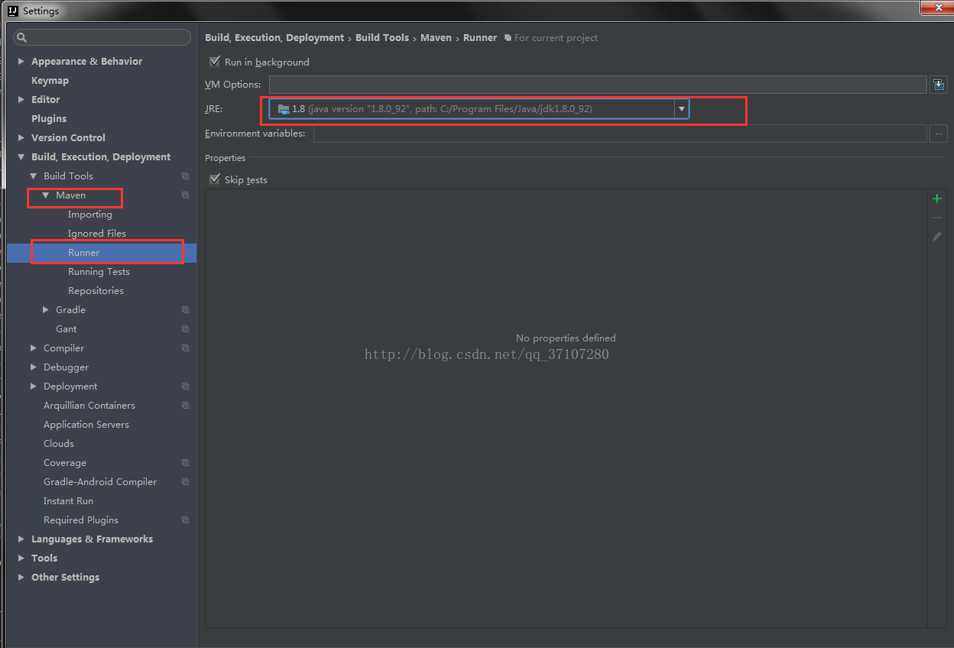Viewport: 954px width, 648px height.
Task: Open Application Servers settings
Action: 86,425
